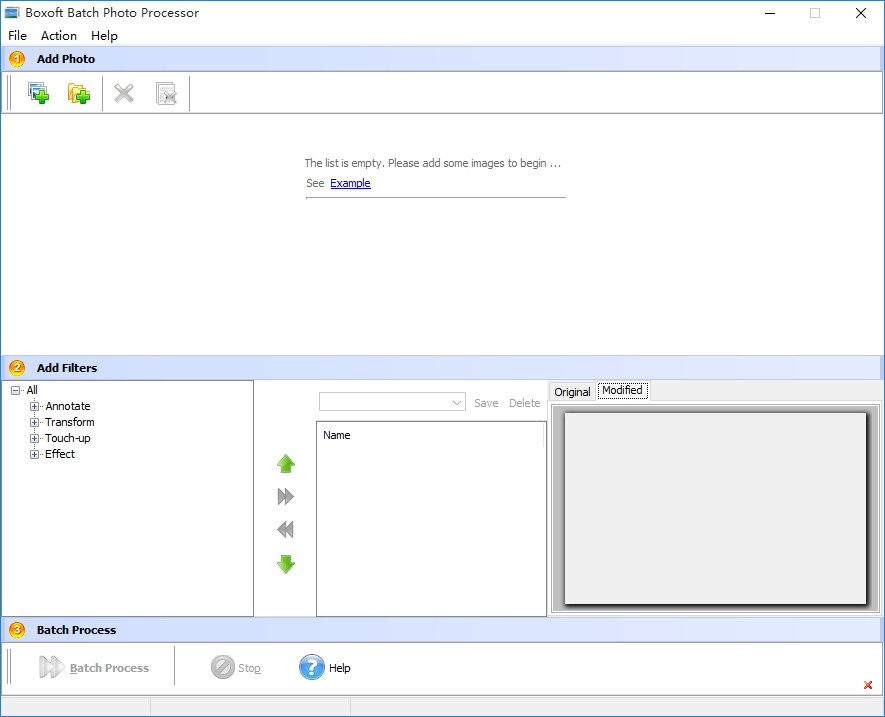Click the step 1 Add Photo badge

[17, 59]
